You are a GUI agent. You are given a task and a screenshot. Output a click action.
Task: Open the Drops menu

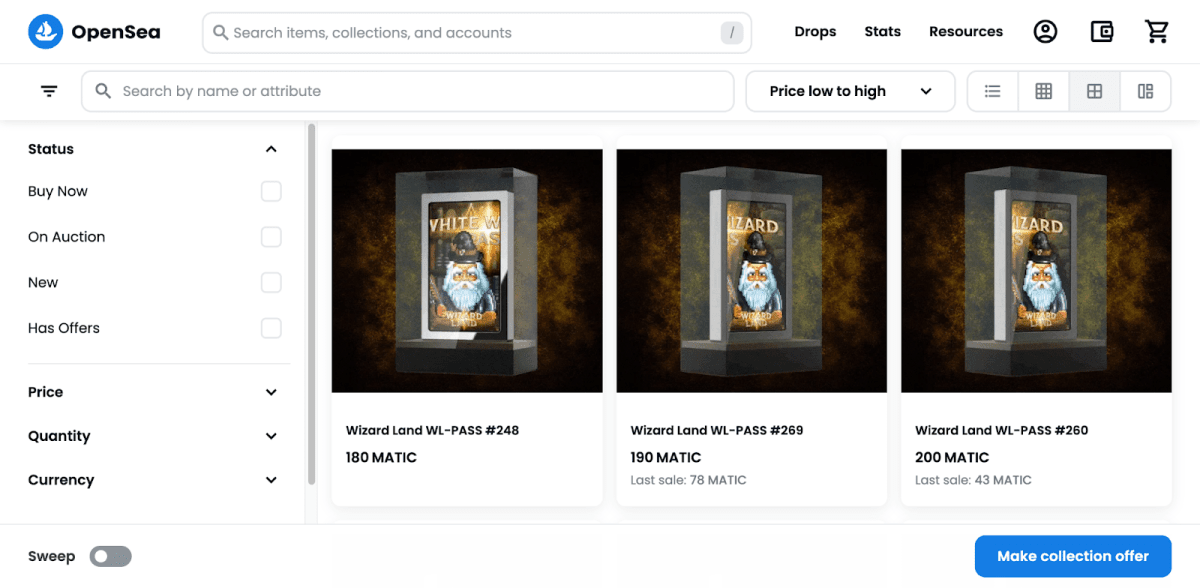click(815, 32)
